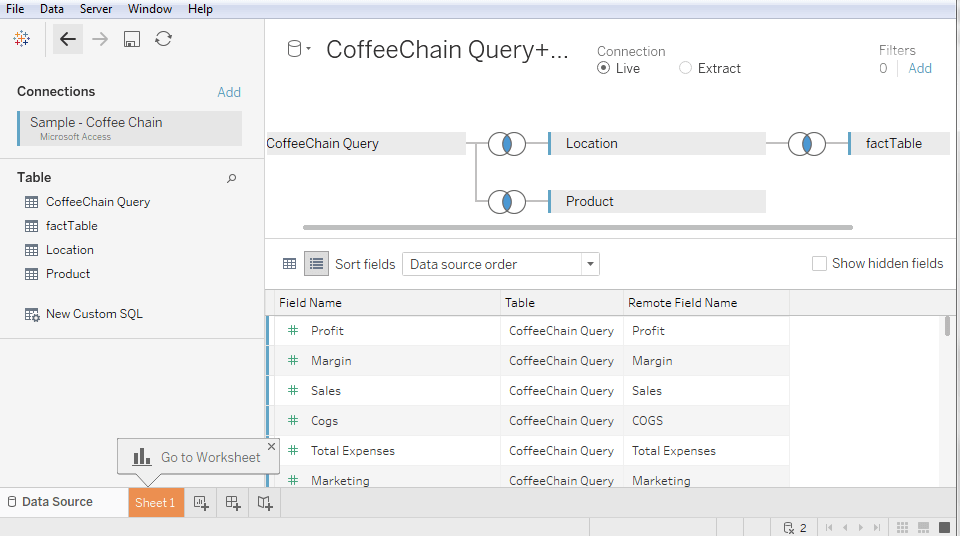Search tables using magnifier icon

click(231, 178)
